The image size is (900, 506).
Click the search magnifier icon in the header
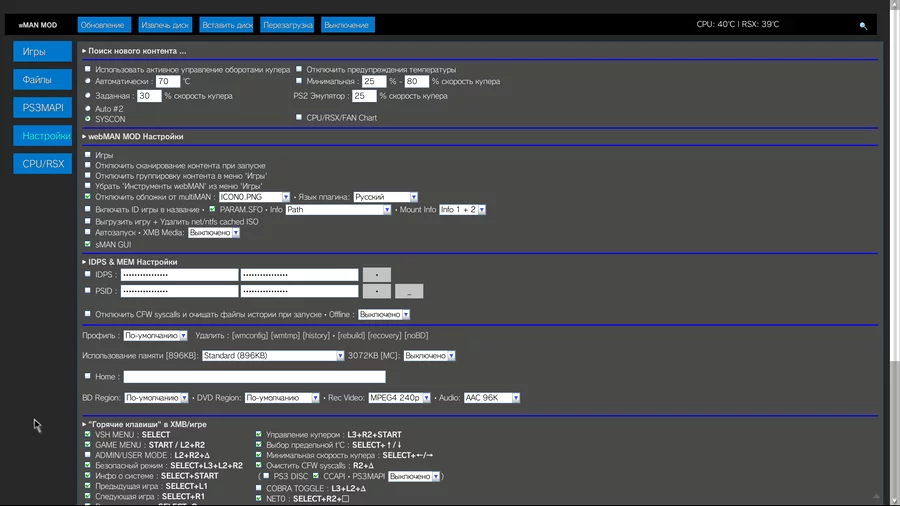click(863, 25)
